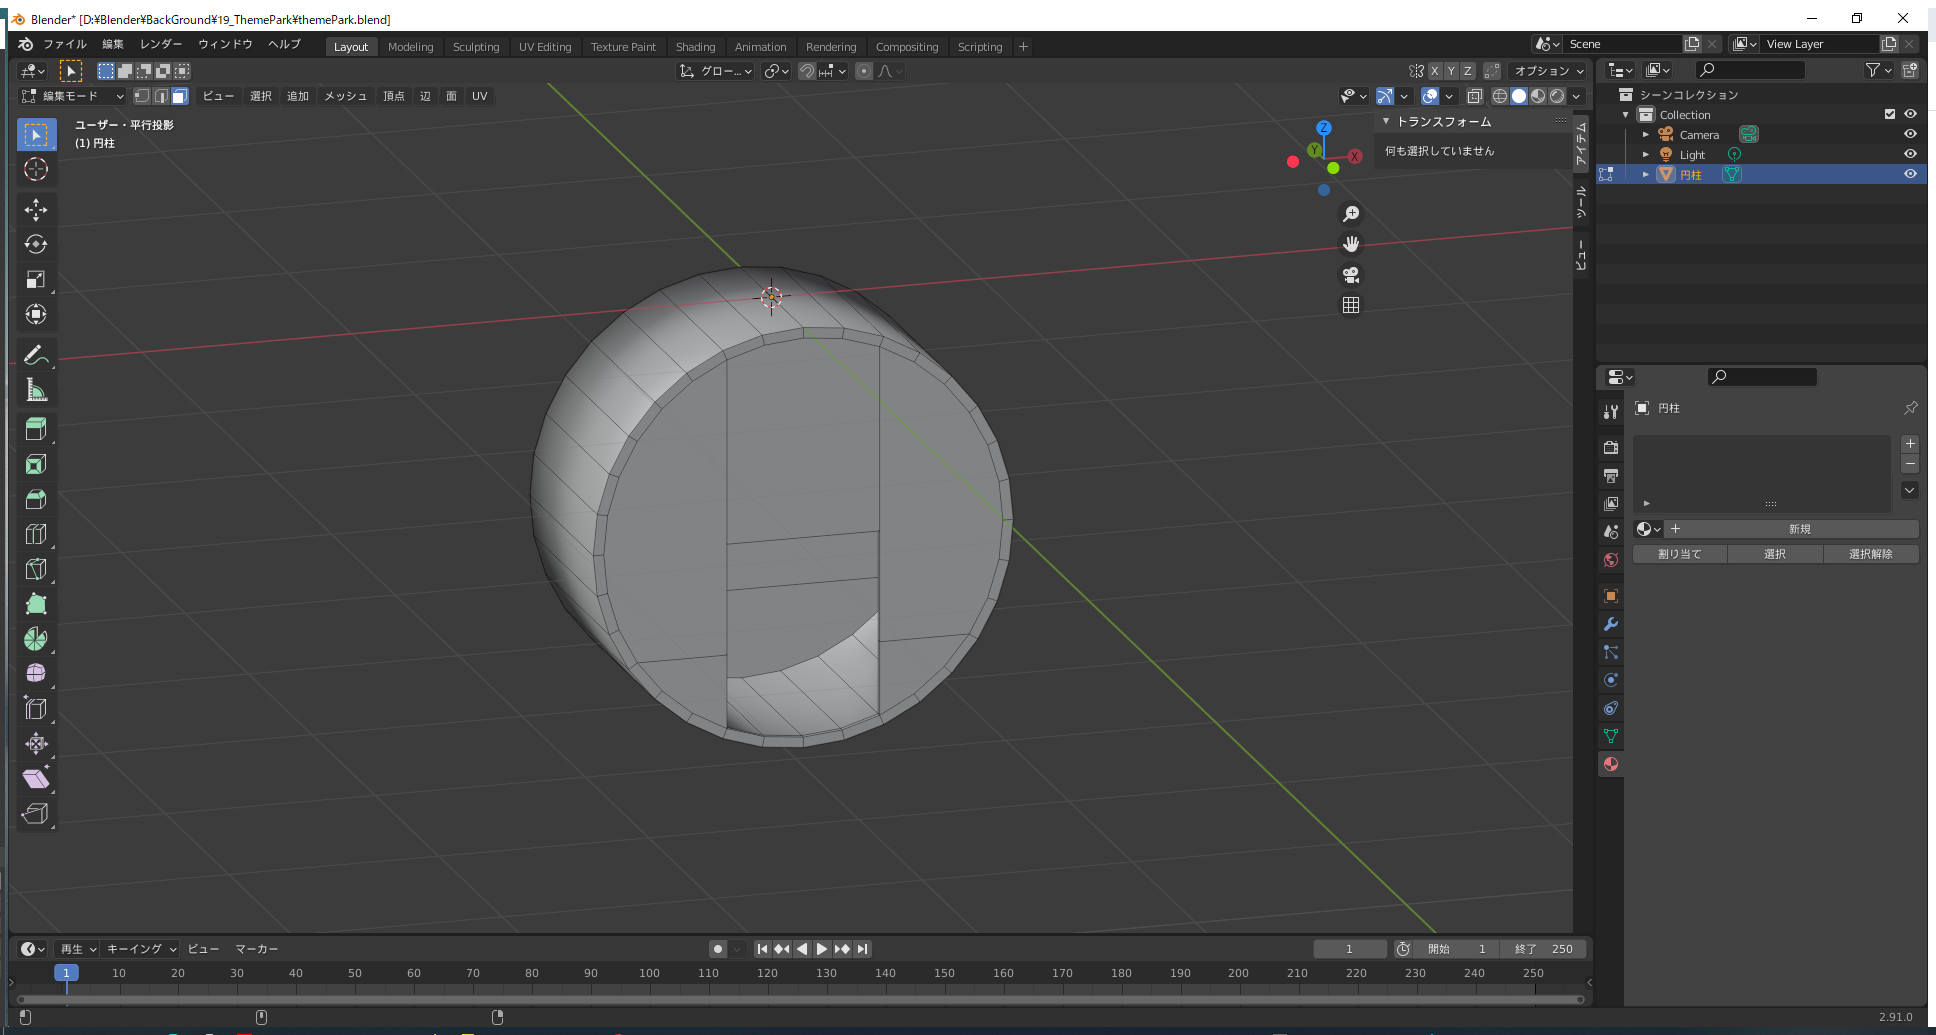Viewport: 1936px width, 1035px height.
Task: Choose the Annotate tool
Action: point(36,355)
